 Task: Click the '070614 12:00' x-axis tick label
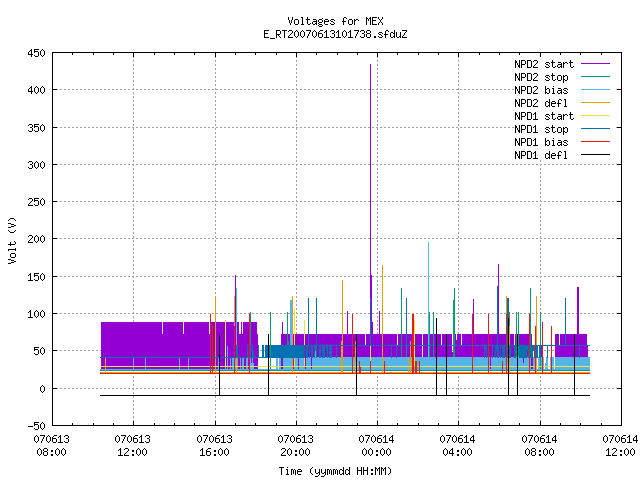pos(620,446)
